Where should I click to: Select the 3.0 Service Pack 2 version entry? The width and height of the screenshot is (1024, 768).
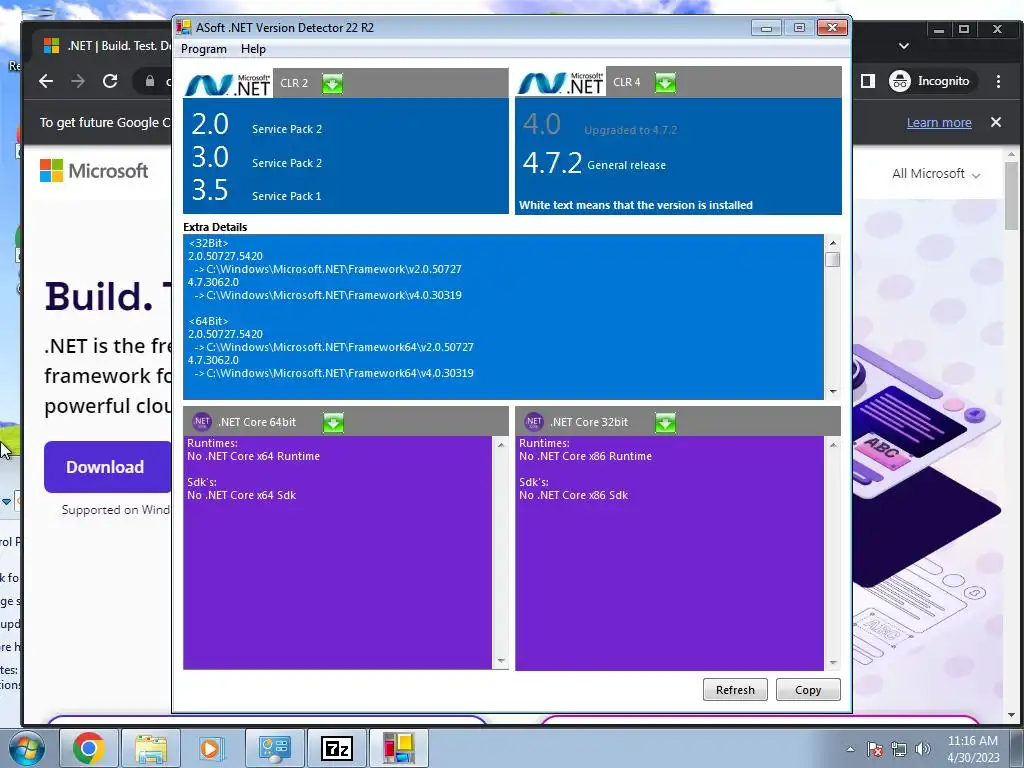click(257, 158)
